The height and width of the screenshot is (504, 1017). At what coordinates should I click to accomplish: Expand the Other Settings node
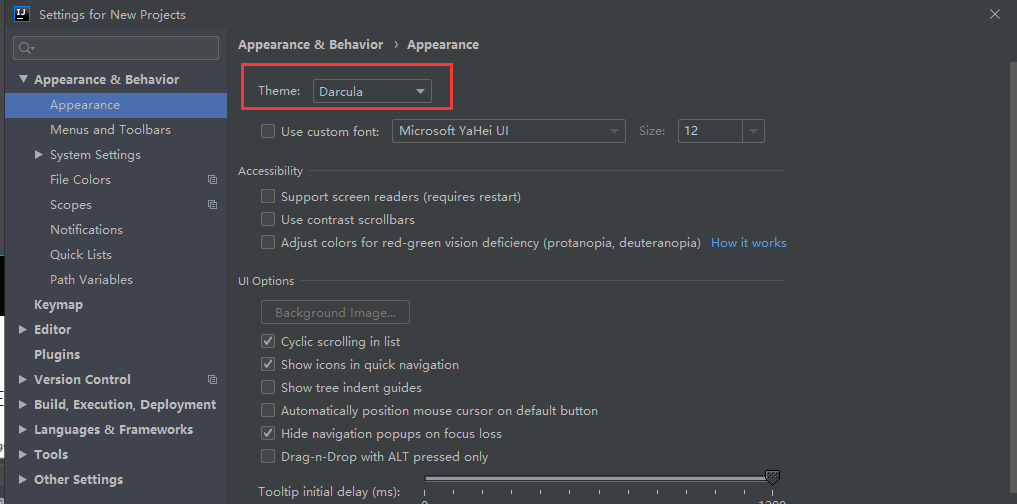click(23, 480)
